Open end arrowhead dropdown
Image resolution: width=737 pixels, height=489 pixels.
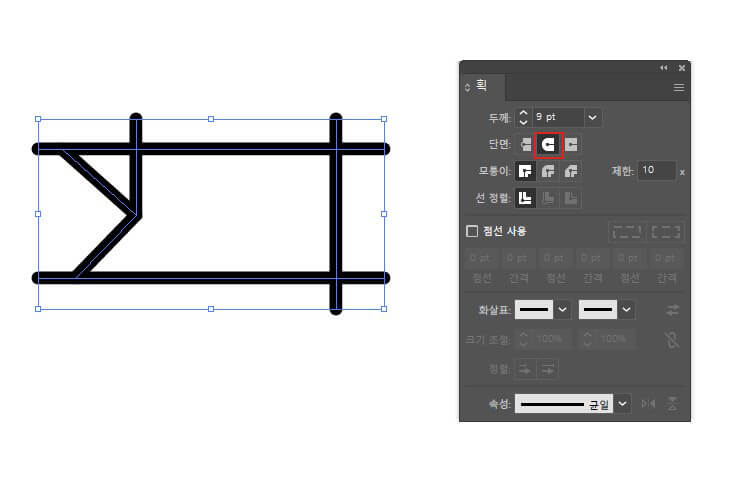click(x=626, y=310)
